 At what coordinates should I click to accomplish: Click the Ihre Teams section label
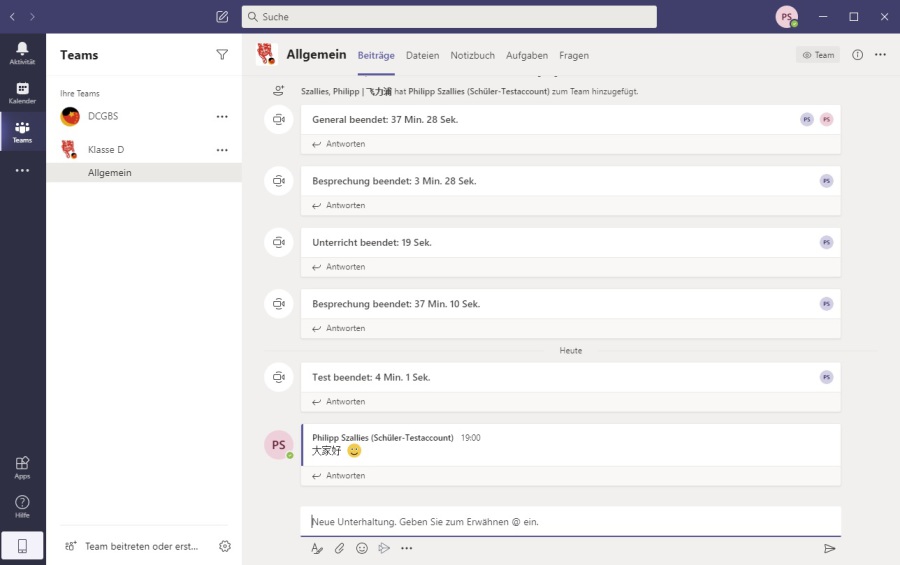pos(80,93)
